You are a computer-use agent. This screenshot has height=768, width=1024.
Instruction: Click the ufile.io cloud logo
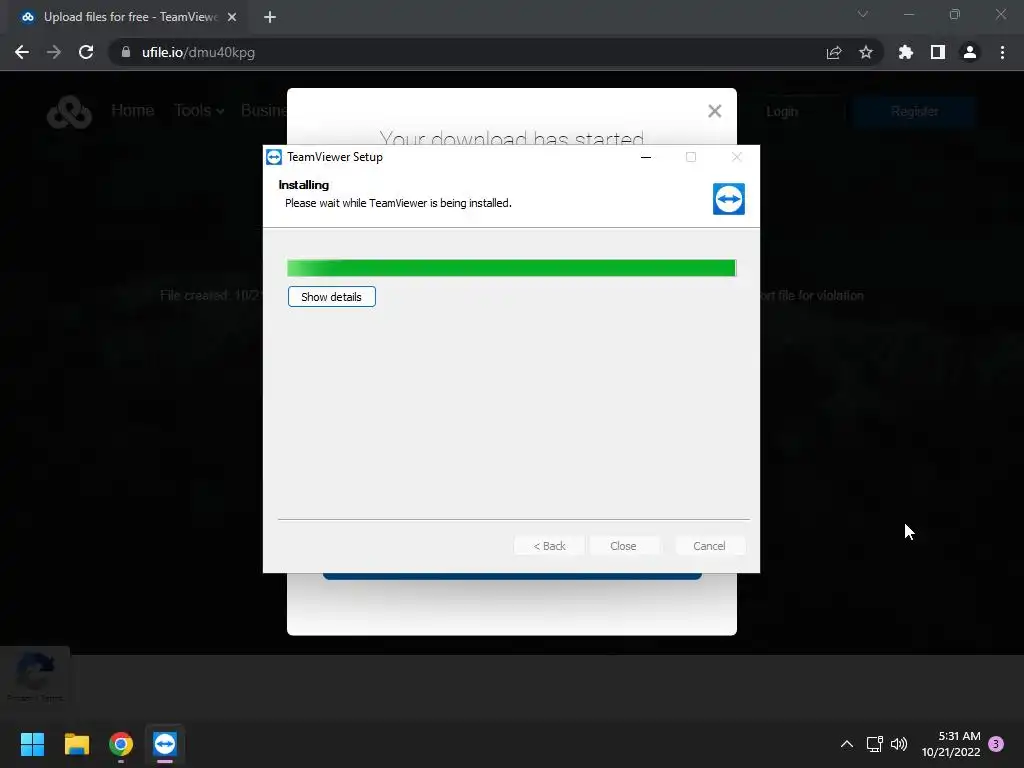(69, 112)
